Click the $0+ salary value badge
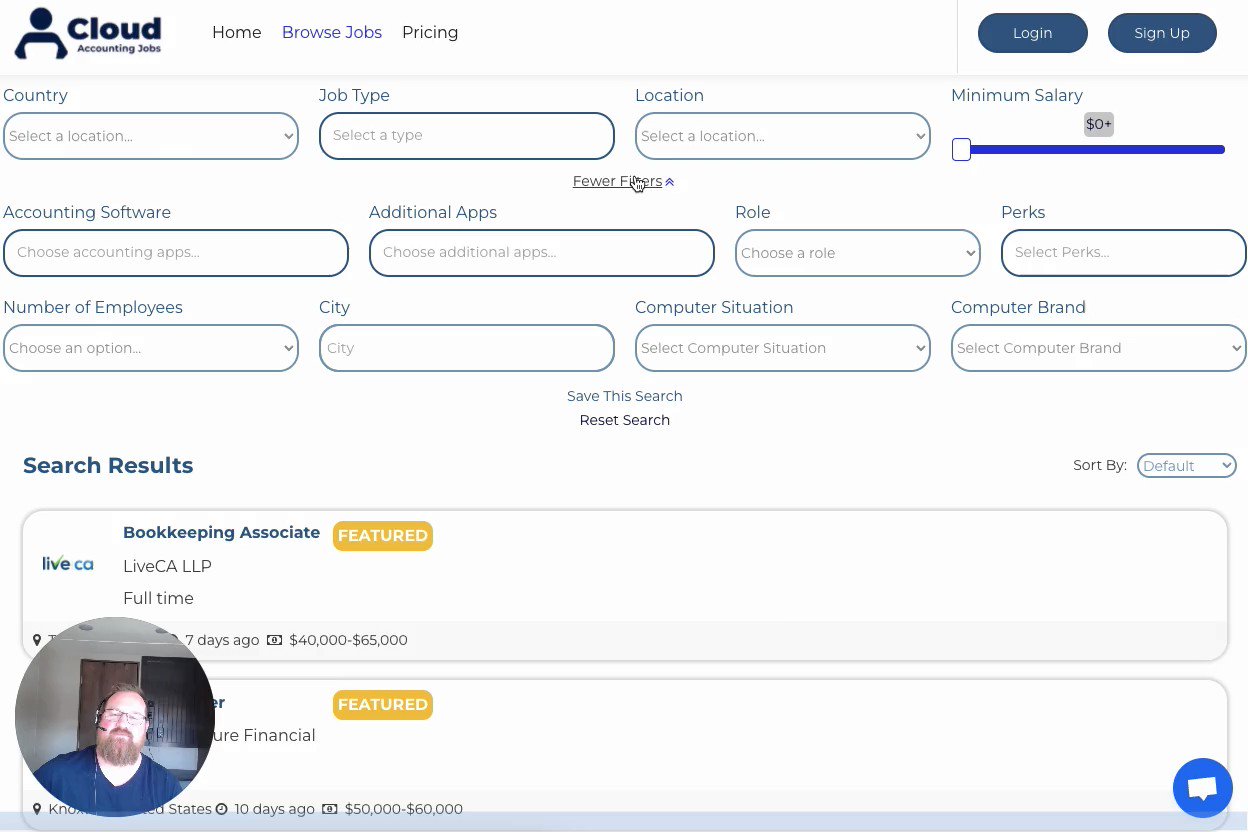1248x832 pixels. pyautogui.click(x=1099, y=125)
